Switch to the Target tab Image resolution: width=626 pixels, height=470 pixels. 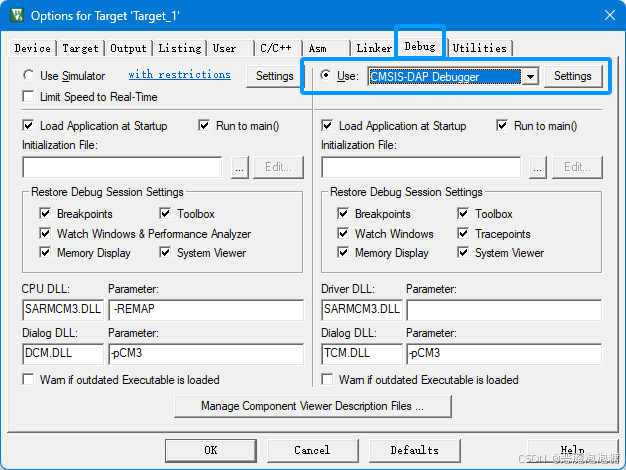tap(80, 48)
